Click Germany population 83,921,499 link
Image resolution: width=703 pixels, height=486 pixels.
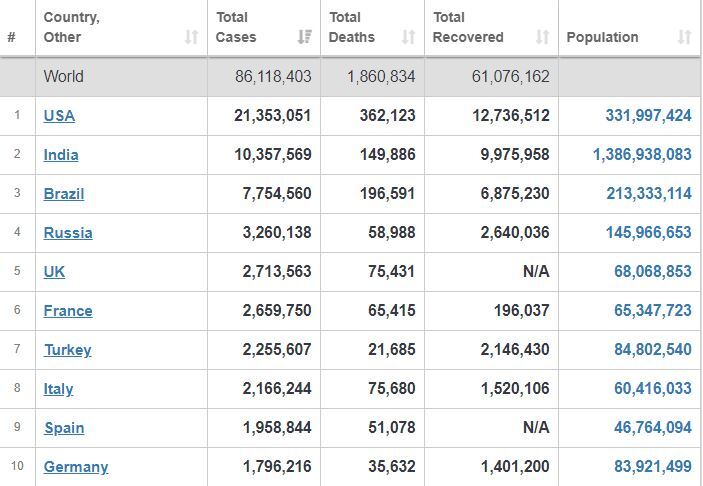point(653,467)
